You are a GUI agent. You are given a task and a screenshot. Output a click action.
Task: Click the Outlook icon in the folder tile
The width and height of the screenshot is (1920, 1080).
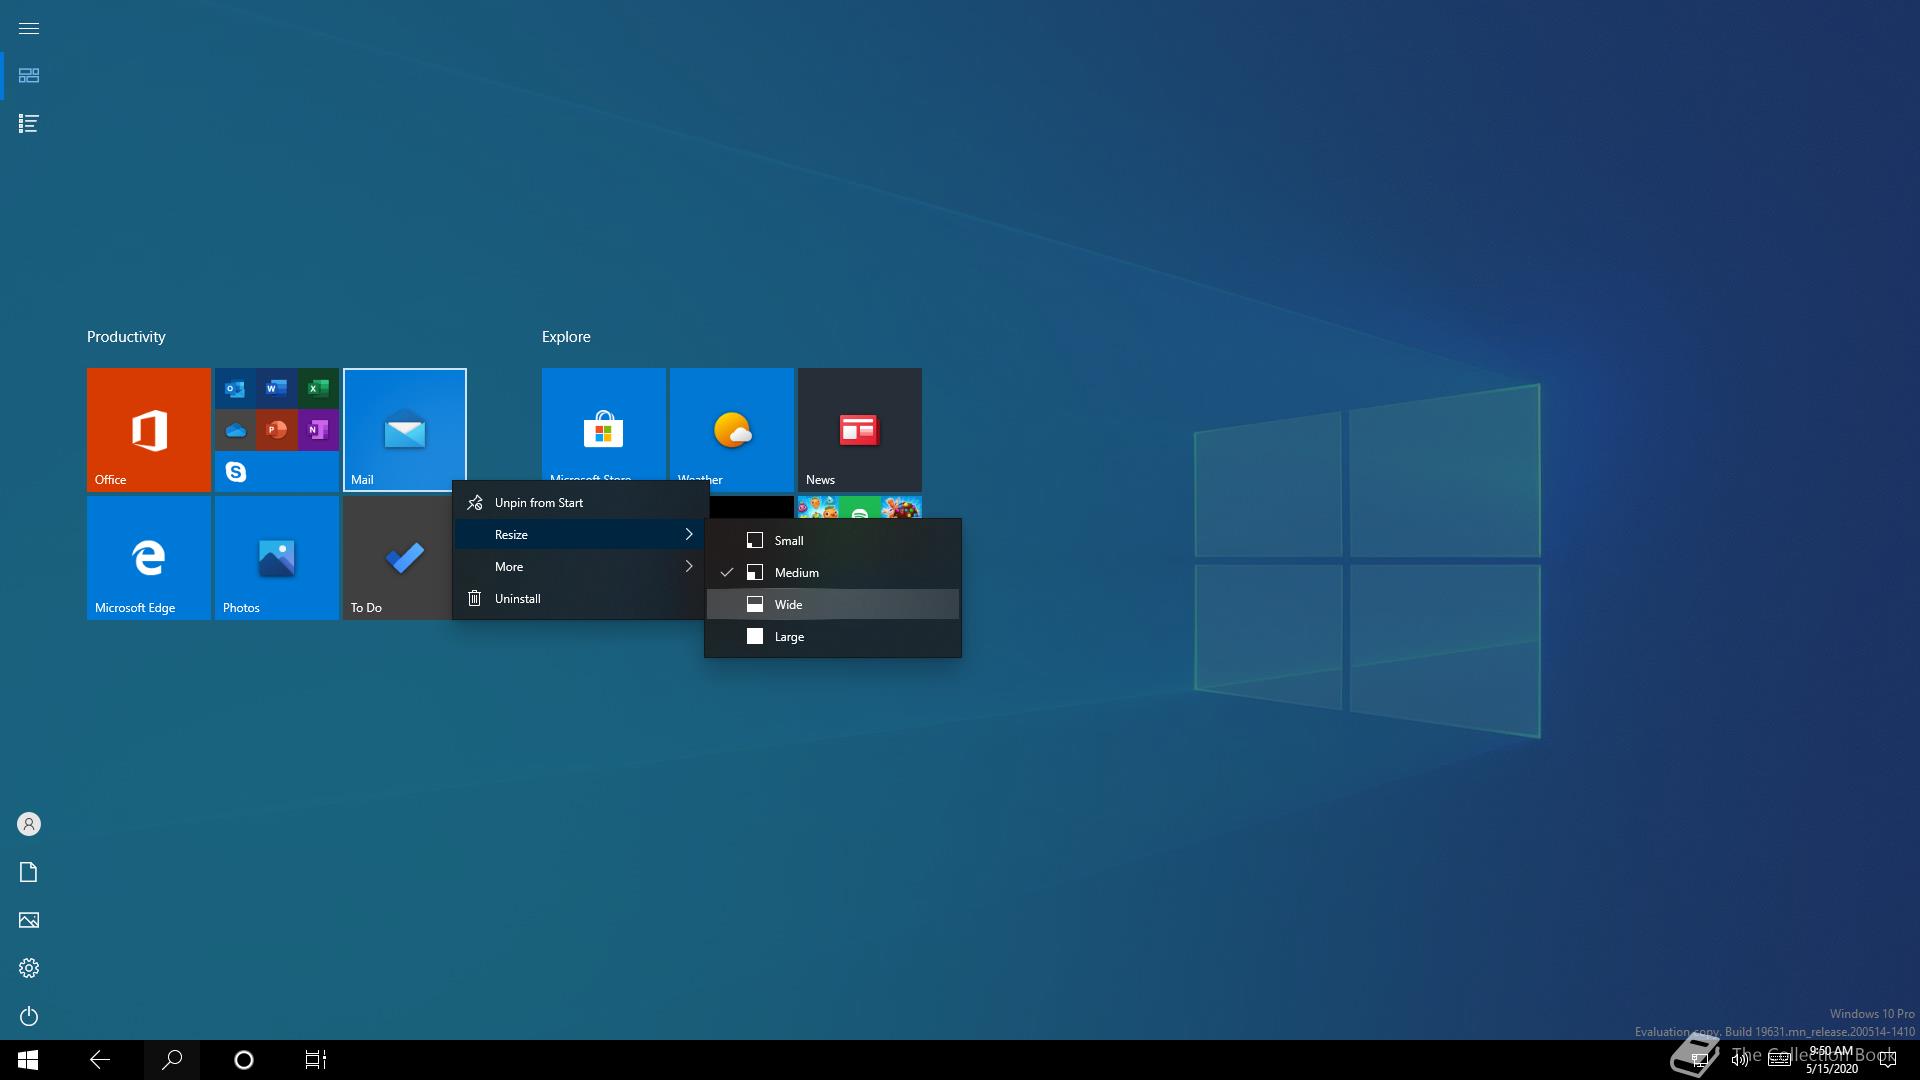click(x=236, y=388)
